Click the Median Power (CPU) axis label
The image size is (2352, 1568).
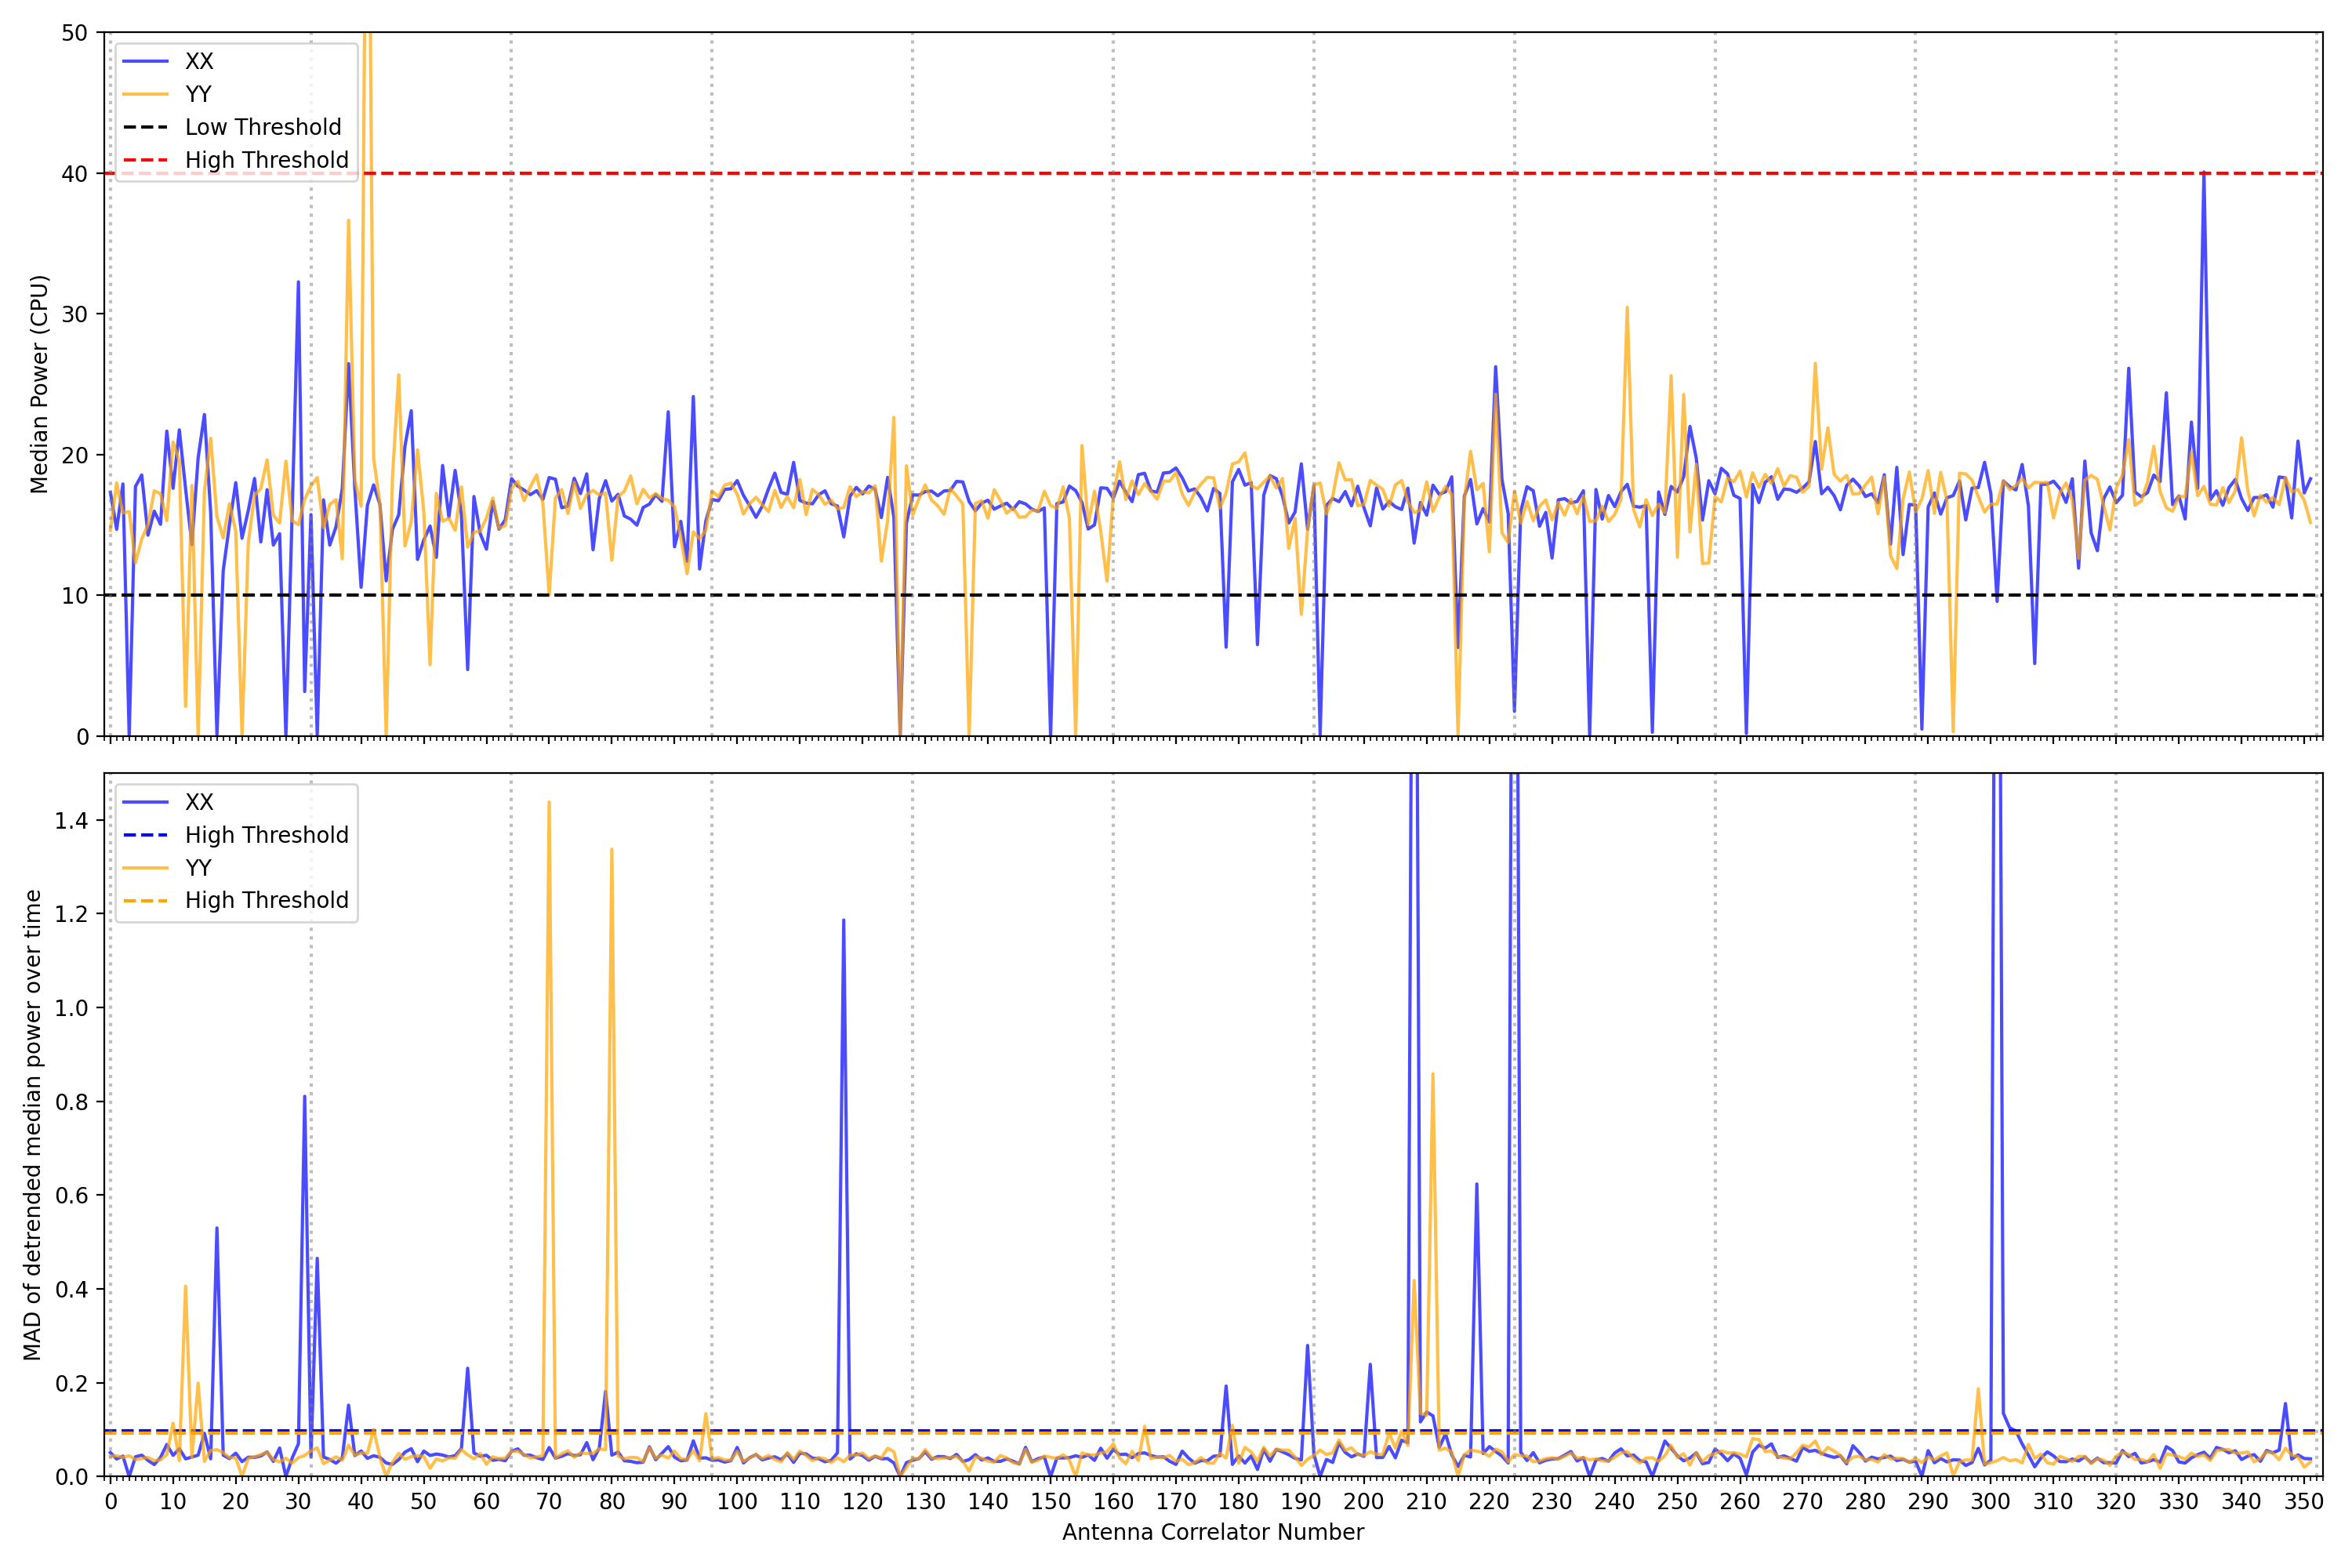(39, 384)
